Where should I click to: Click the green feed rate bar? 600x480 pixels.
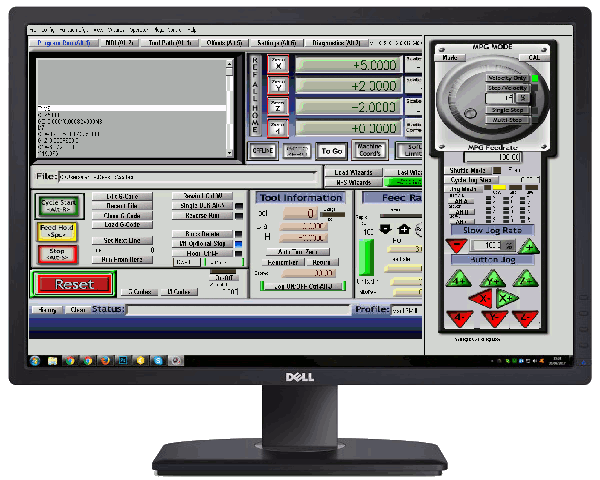click(x=367, y=258)
